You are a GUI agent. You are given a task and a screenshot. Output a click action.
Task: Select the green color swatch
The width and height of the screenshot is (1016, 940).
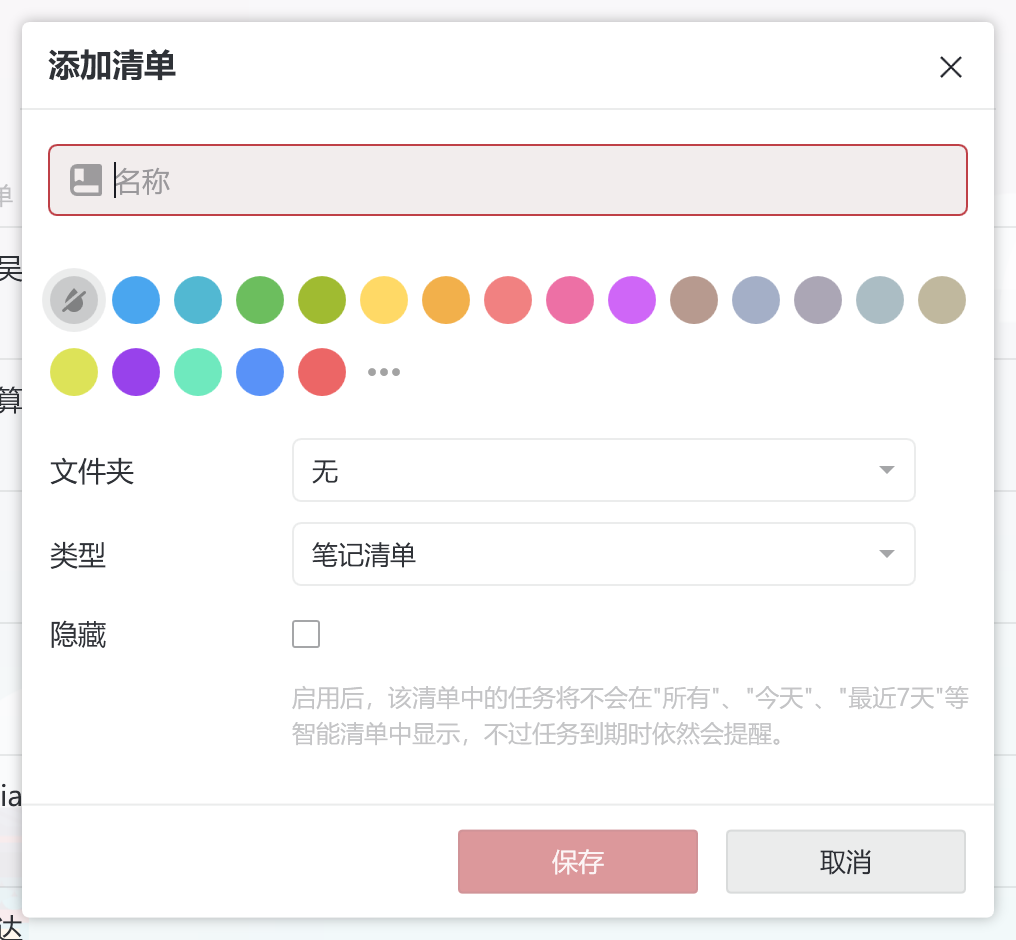click(x=260, y=300)
